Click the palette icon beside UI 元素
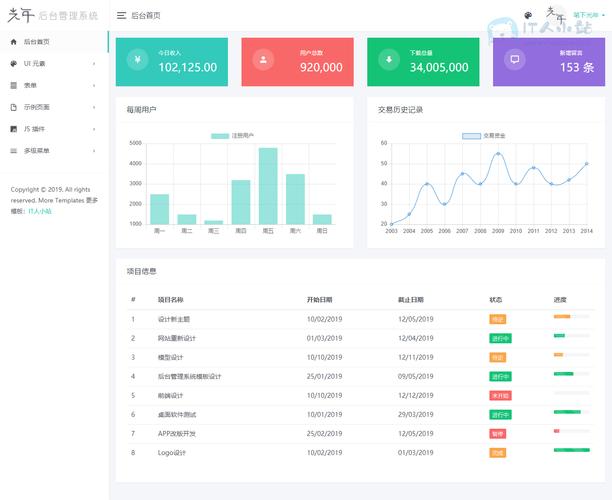Viewport: 612px width, 500px height. [14, 64]
